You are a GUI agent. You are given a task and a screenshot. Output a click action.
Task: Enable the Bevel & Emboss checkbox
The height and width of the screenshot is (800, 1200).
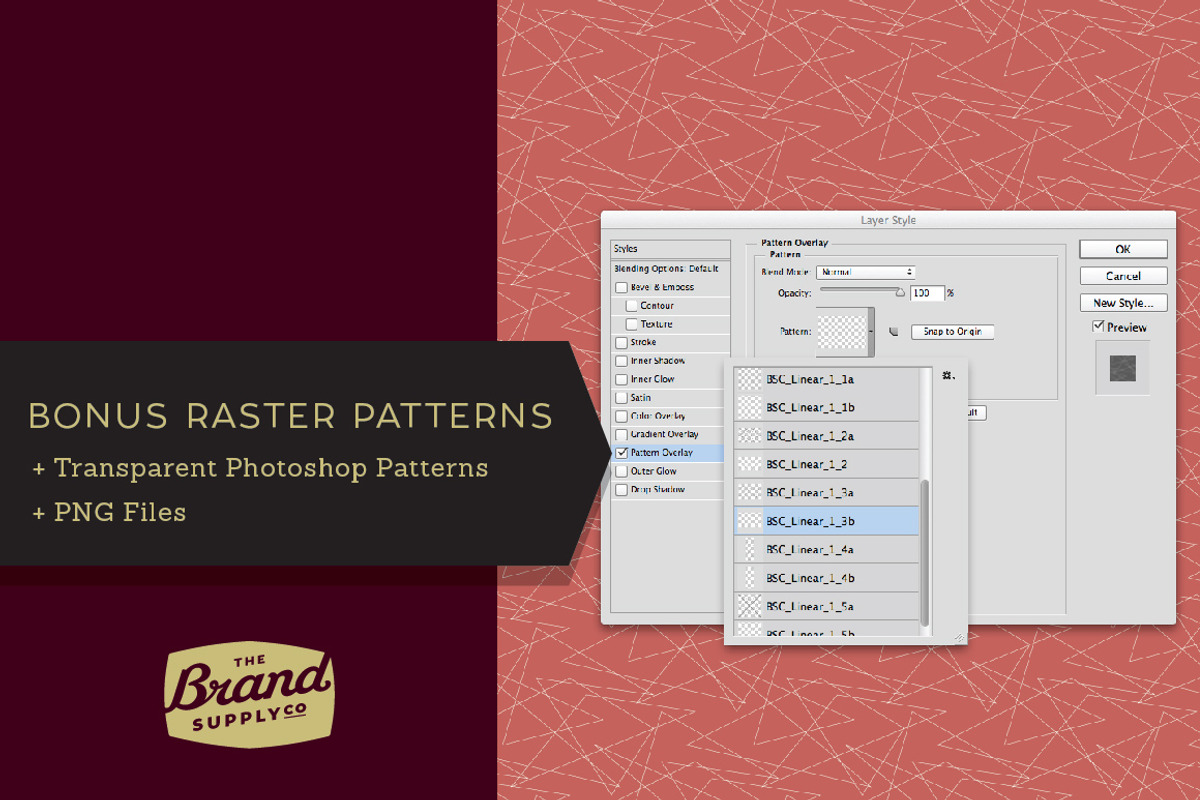click(x=621, y=287)
